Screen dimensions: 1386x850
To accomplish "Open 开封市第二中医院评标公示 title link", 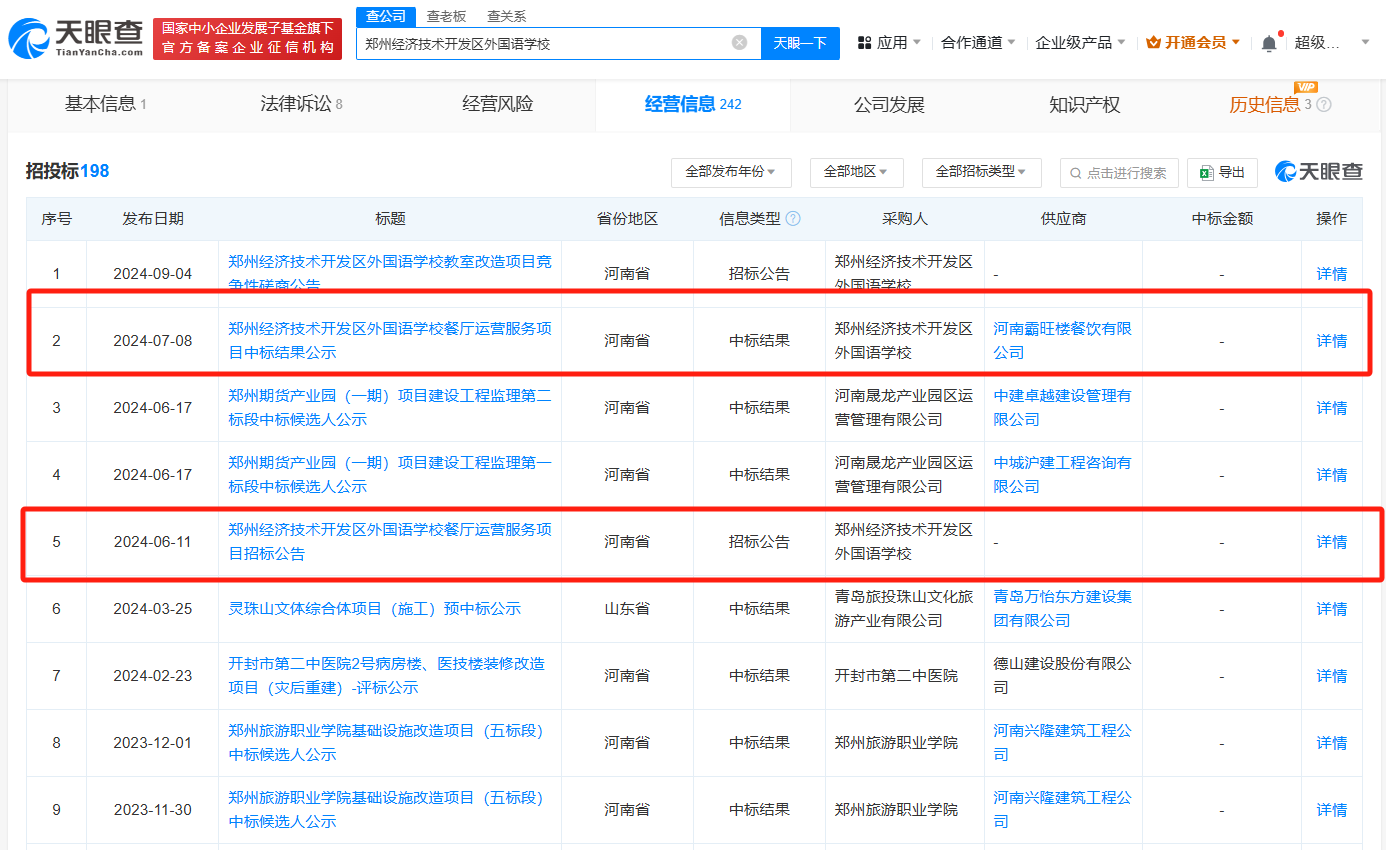I will click(x=386, y=675).
